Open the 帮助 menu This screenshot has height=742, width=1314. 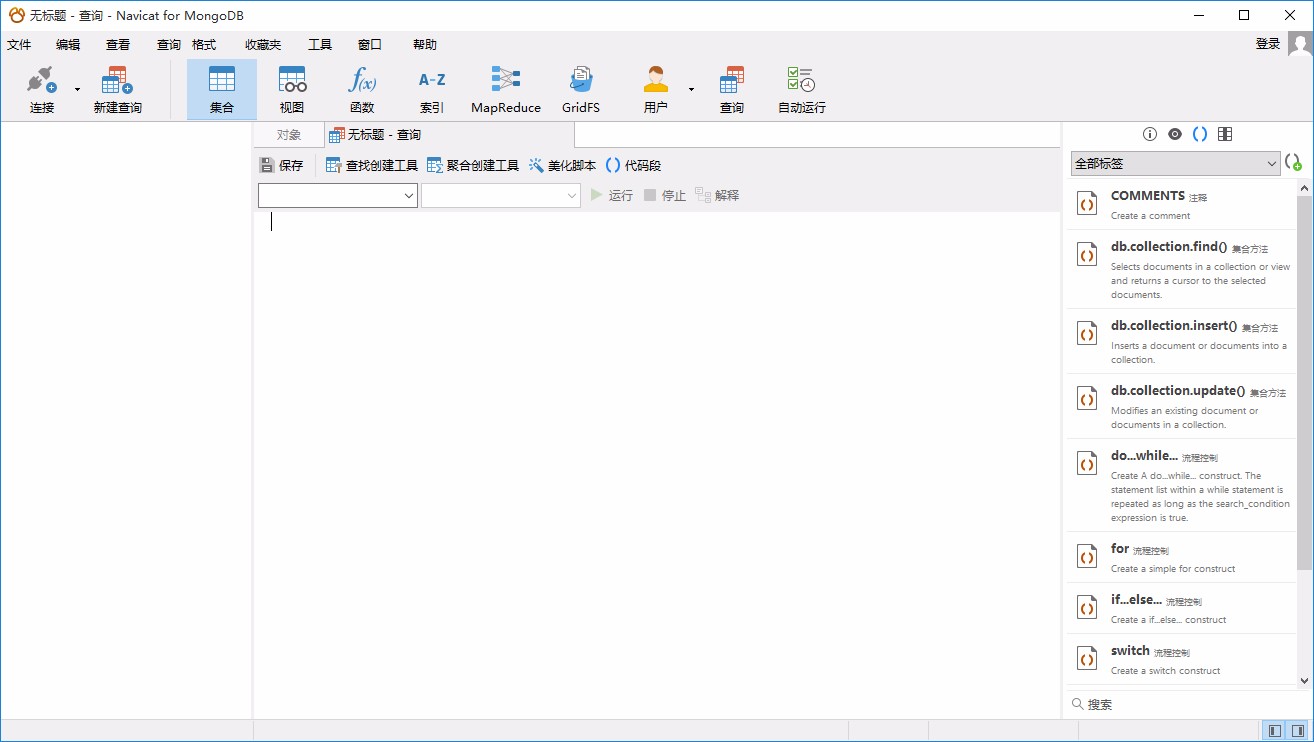pos(425,45)
